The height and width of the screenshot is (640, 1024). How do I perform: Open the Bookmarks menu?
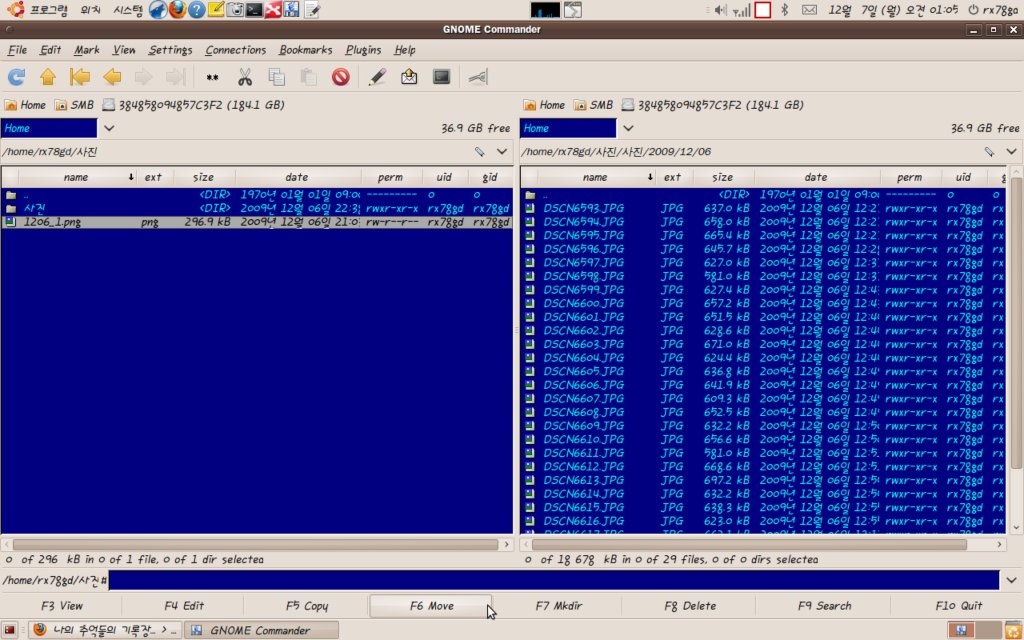(306, 50)
